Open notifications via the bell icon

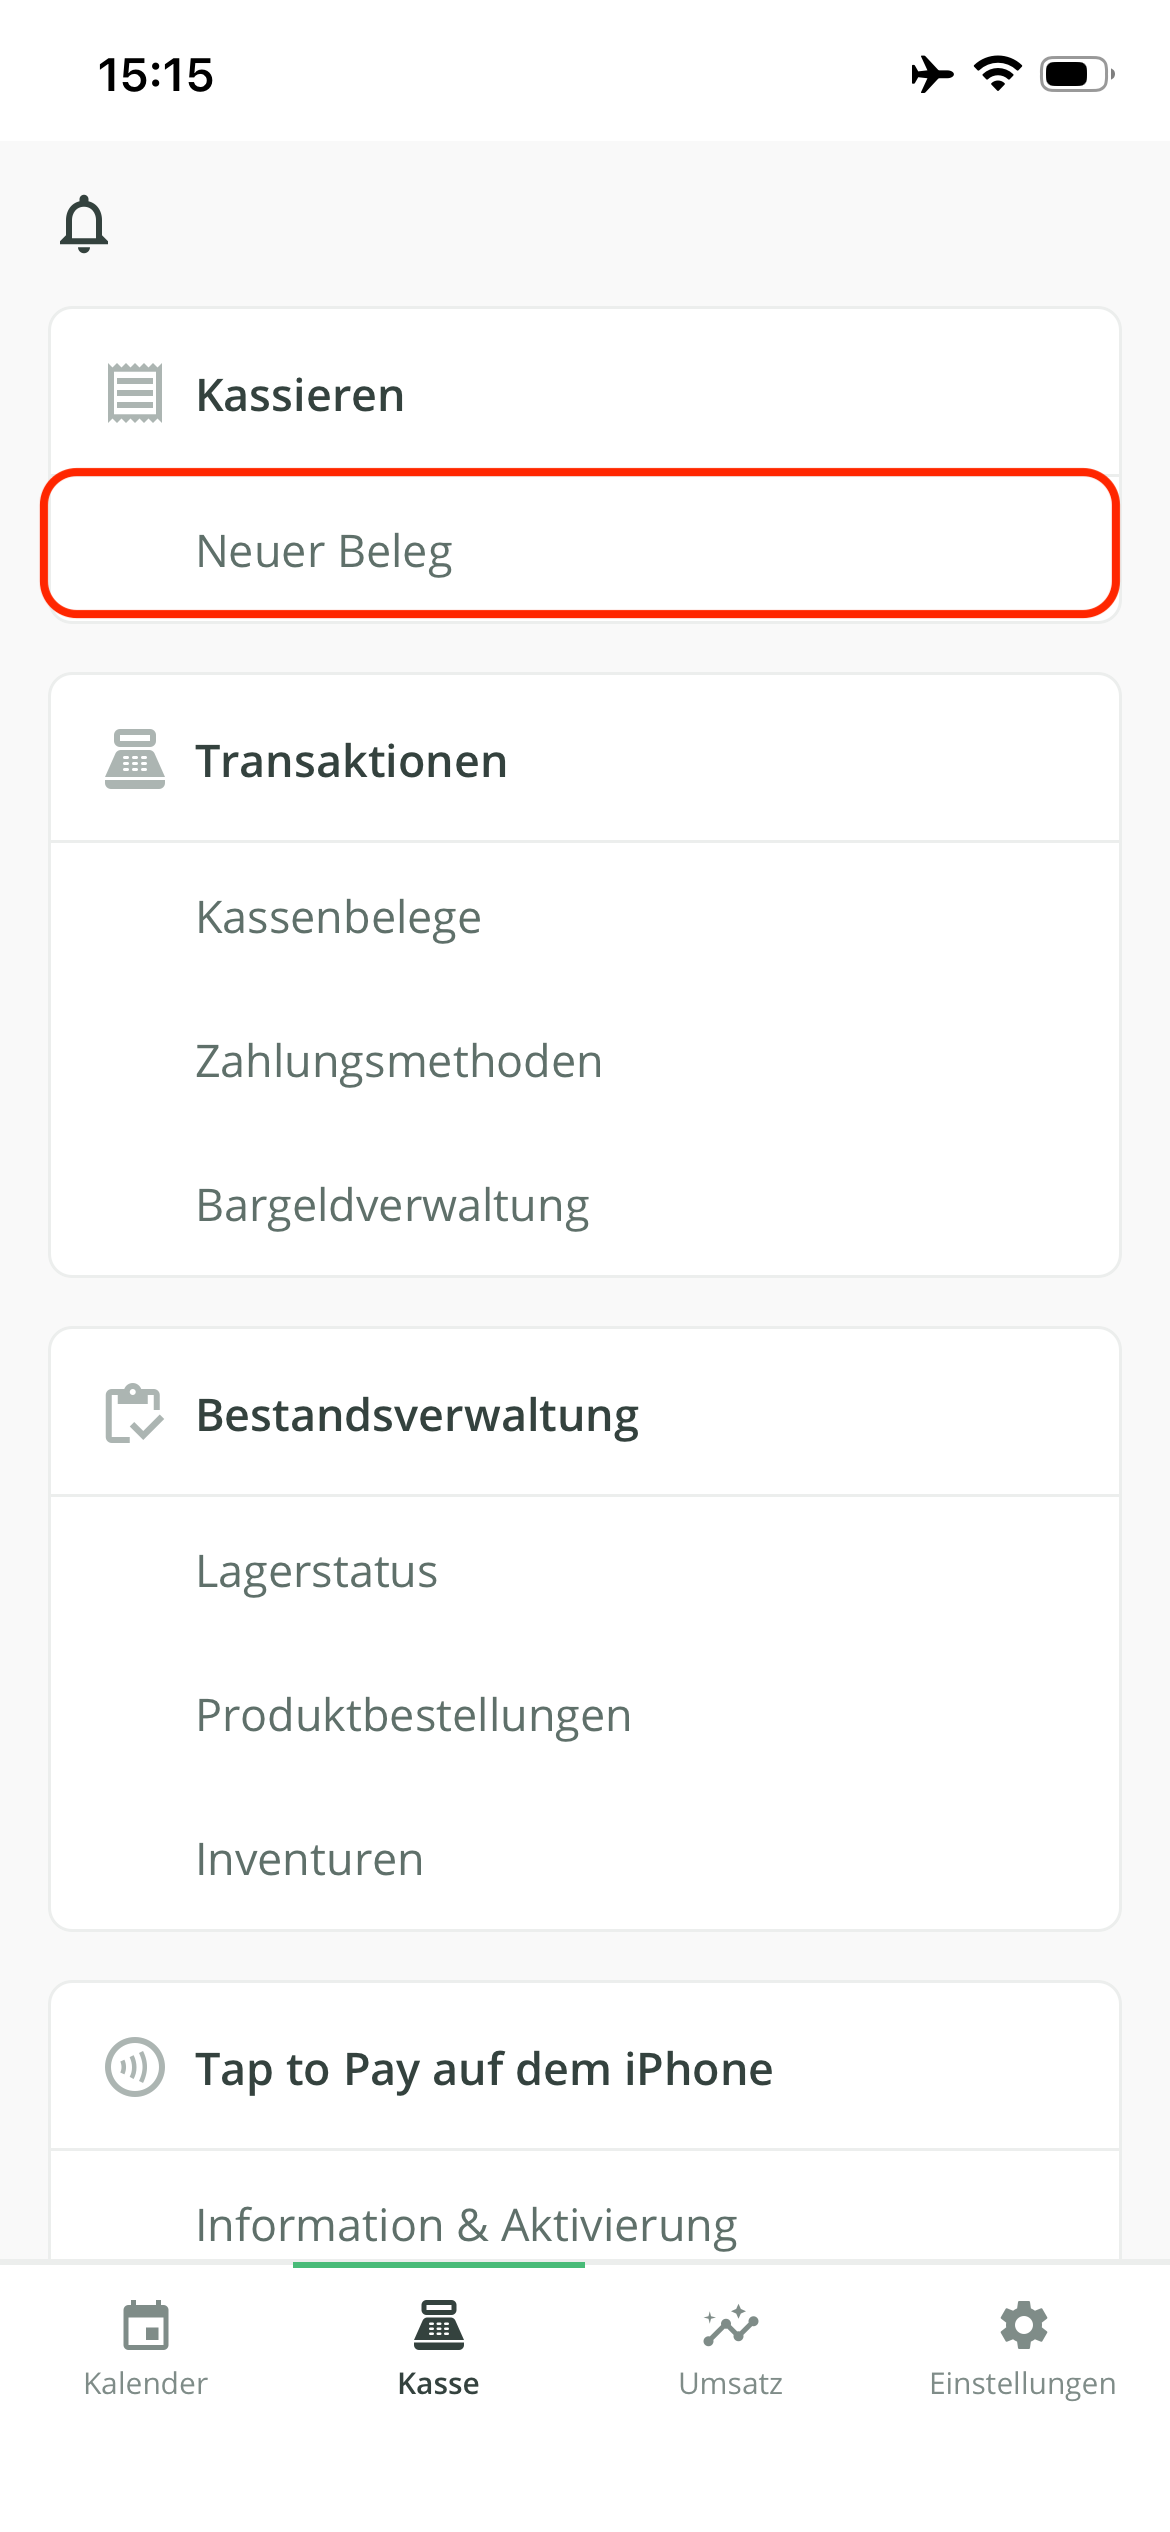click(84, 223)
